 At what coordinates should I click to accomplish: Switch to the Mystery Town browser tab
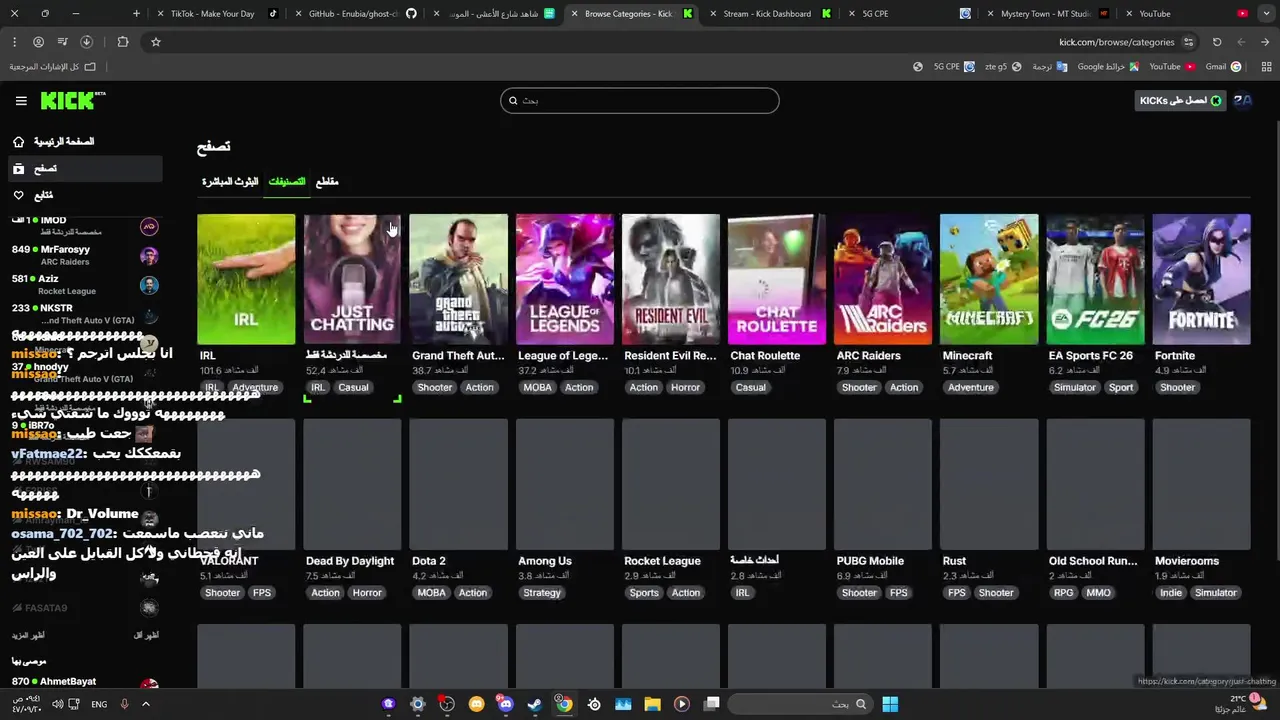pos(1045,14)
